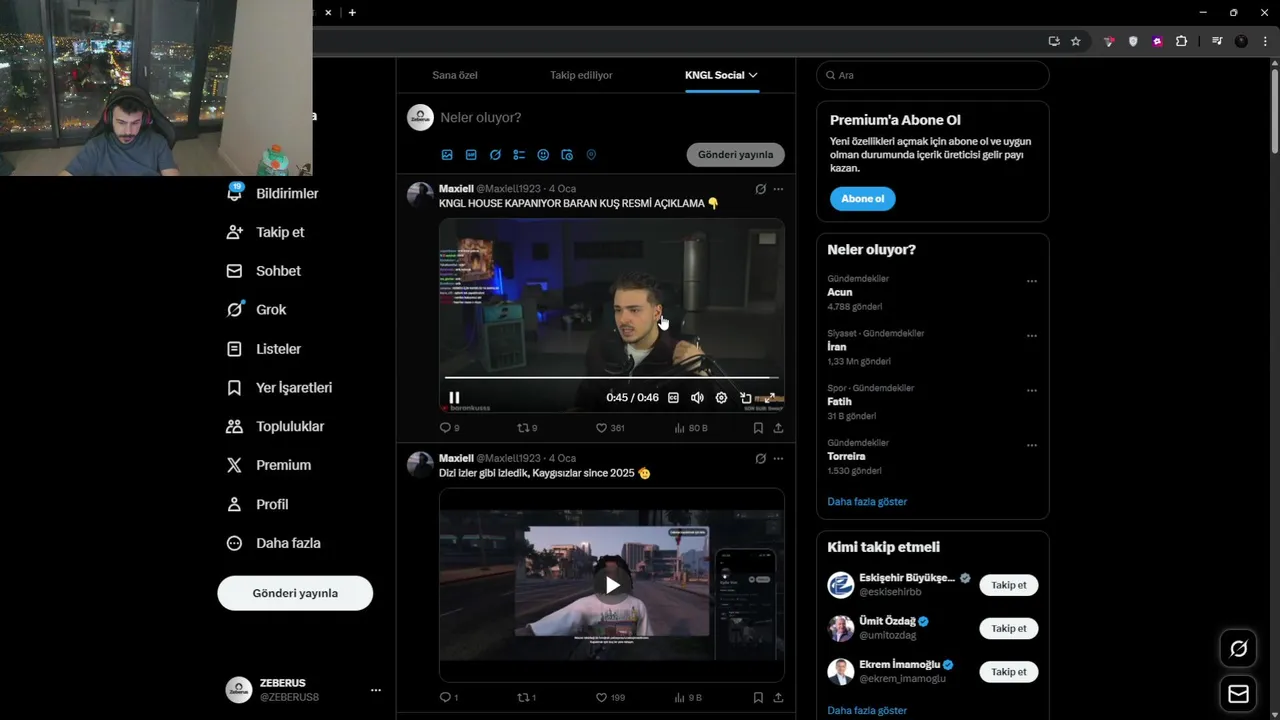The height and width of the screenshot is (720, 1280).
Task: Open more options for Dizi izler post
Action: pos(778,459)
